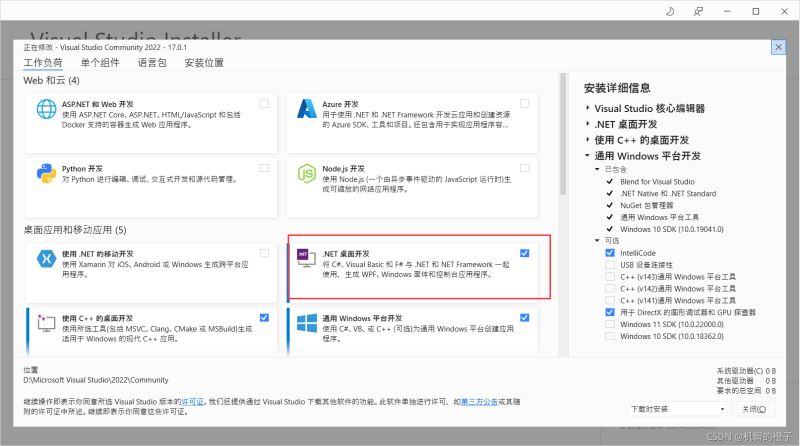Expand 使用 C++ 的桌面开发 in install details
This screenshot has width=800, height=446.
click(x=588, y=140)
